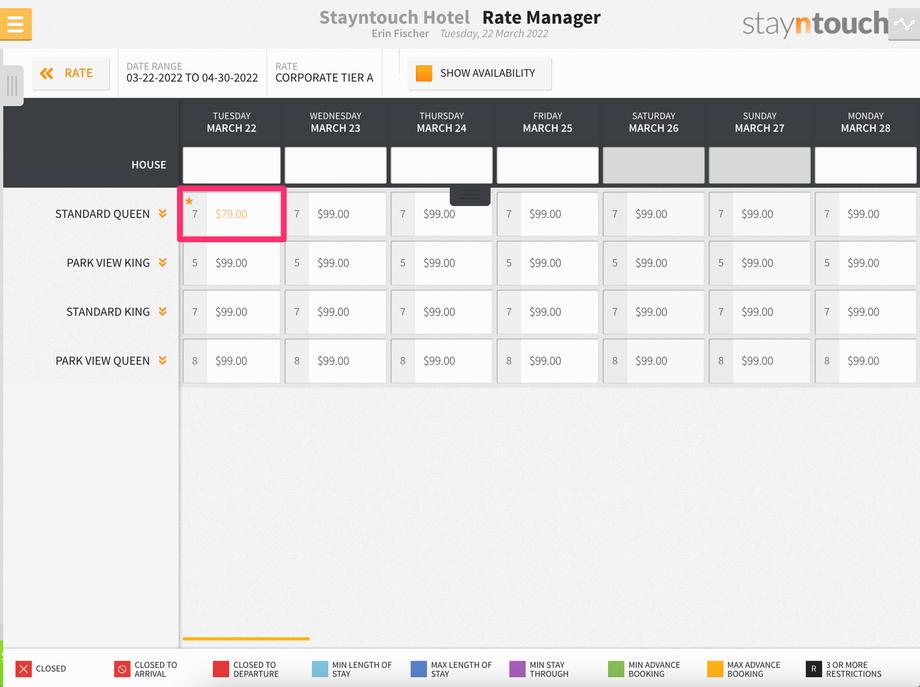Open Standard King $99.00 rate on March 27
Screen dimensions: 920x687
pyautogui.click(x=760, y=312)
